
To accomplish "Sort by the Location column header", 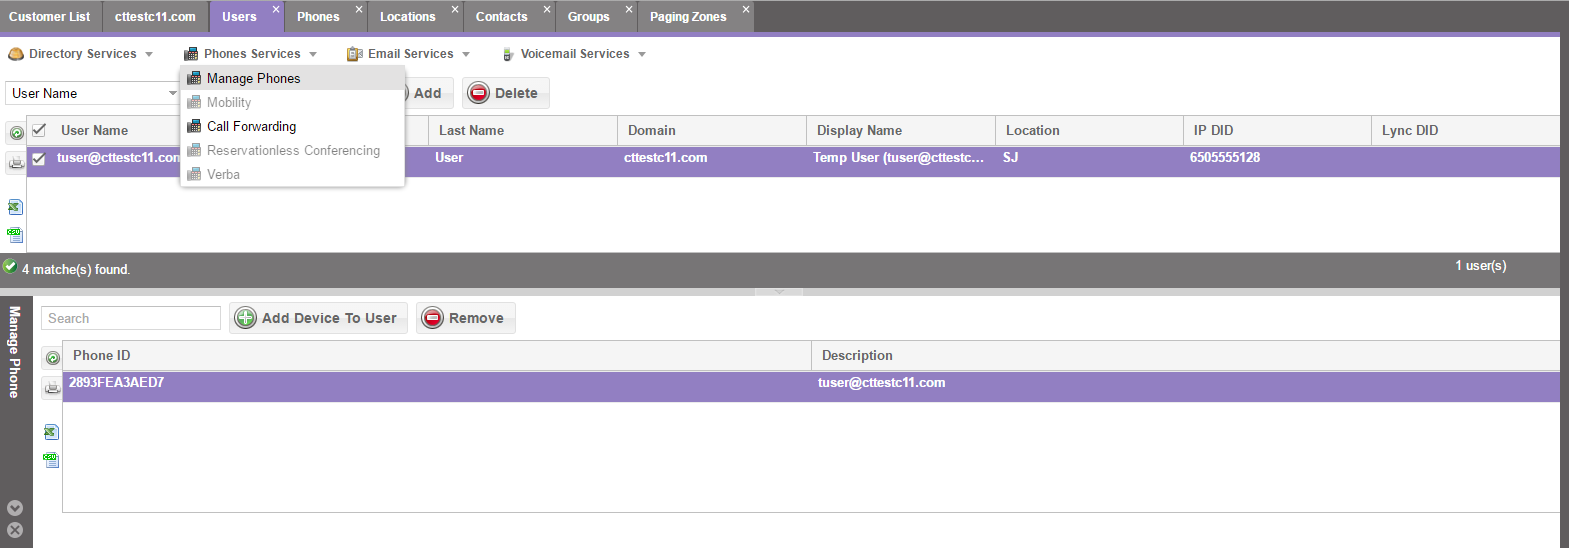I will (x=1089, y=130).
